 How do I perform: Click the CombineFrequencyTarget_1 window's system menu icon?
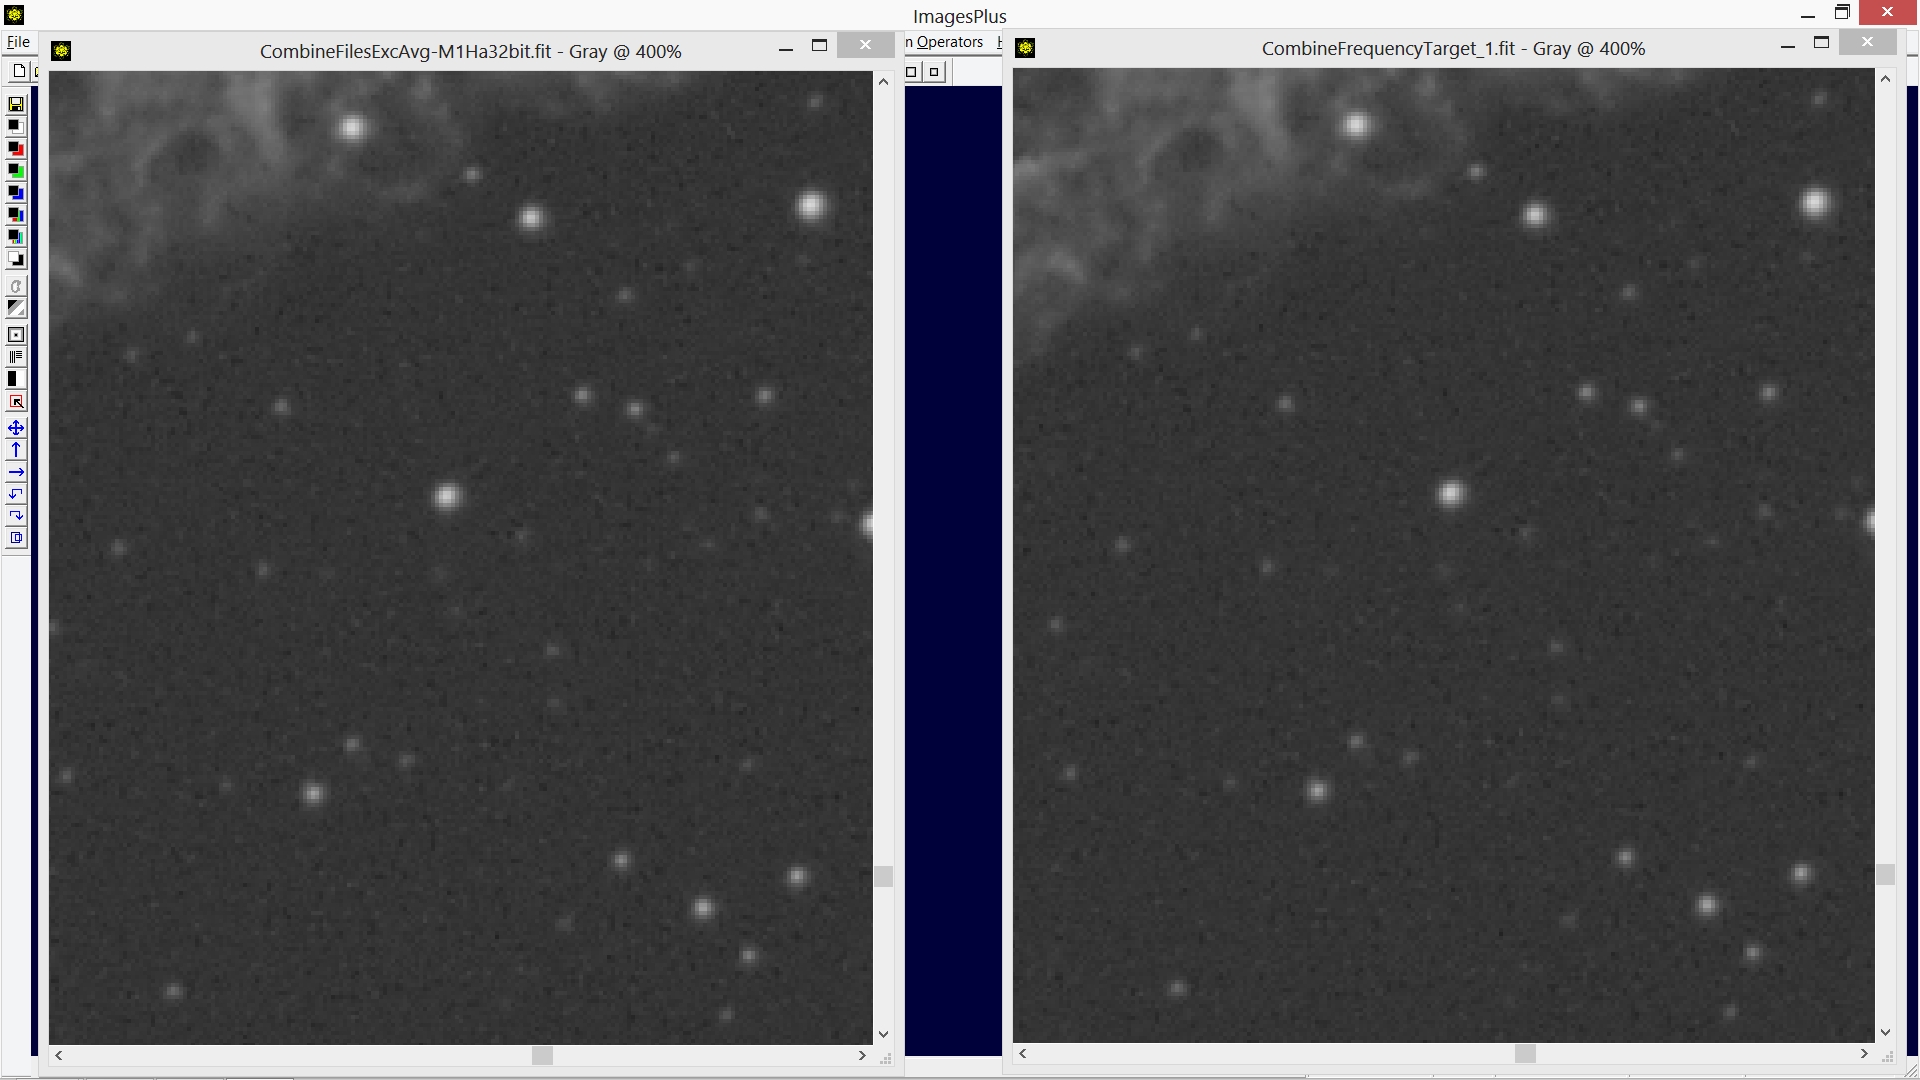[x=1025, y=48]
